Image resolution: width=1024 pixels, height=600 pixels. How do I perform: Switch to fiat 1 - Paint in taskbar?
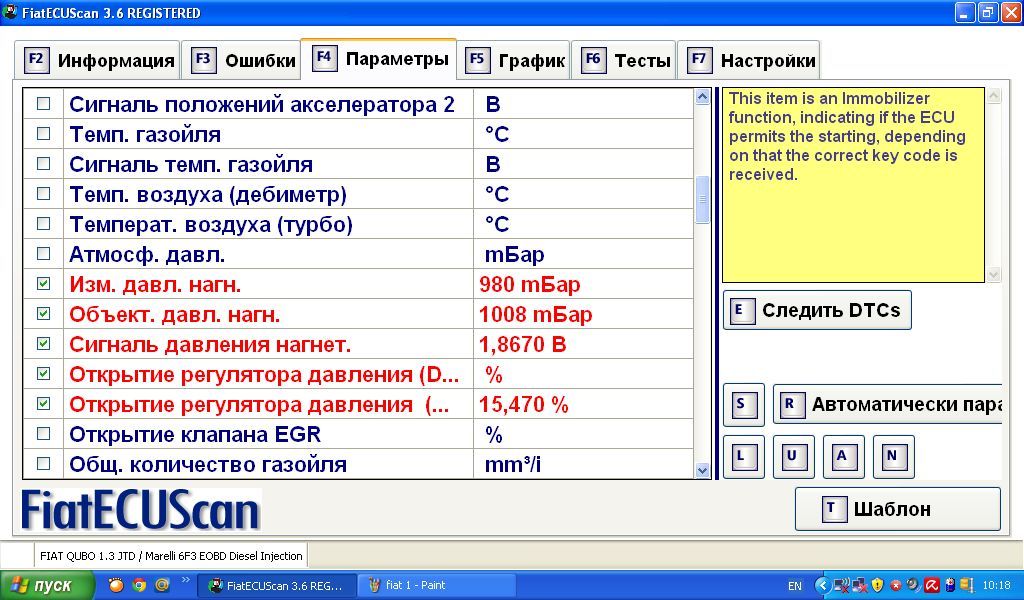437,585
